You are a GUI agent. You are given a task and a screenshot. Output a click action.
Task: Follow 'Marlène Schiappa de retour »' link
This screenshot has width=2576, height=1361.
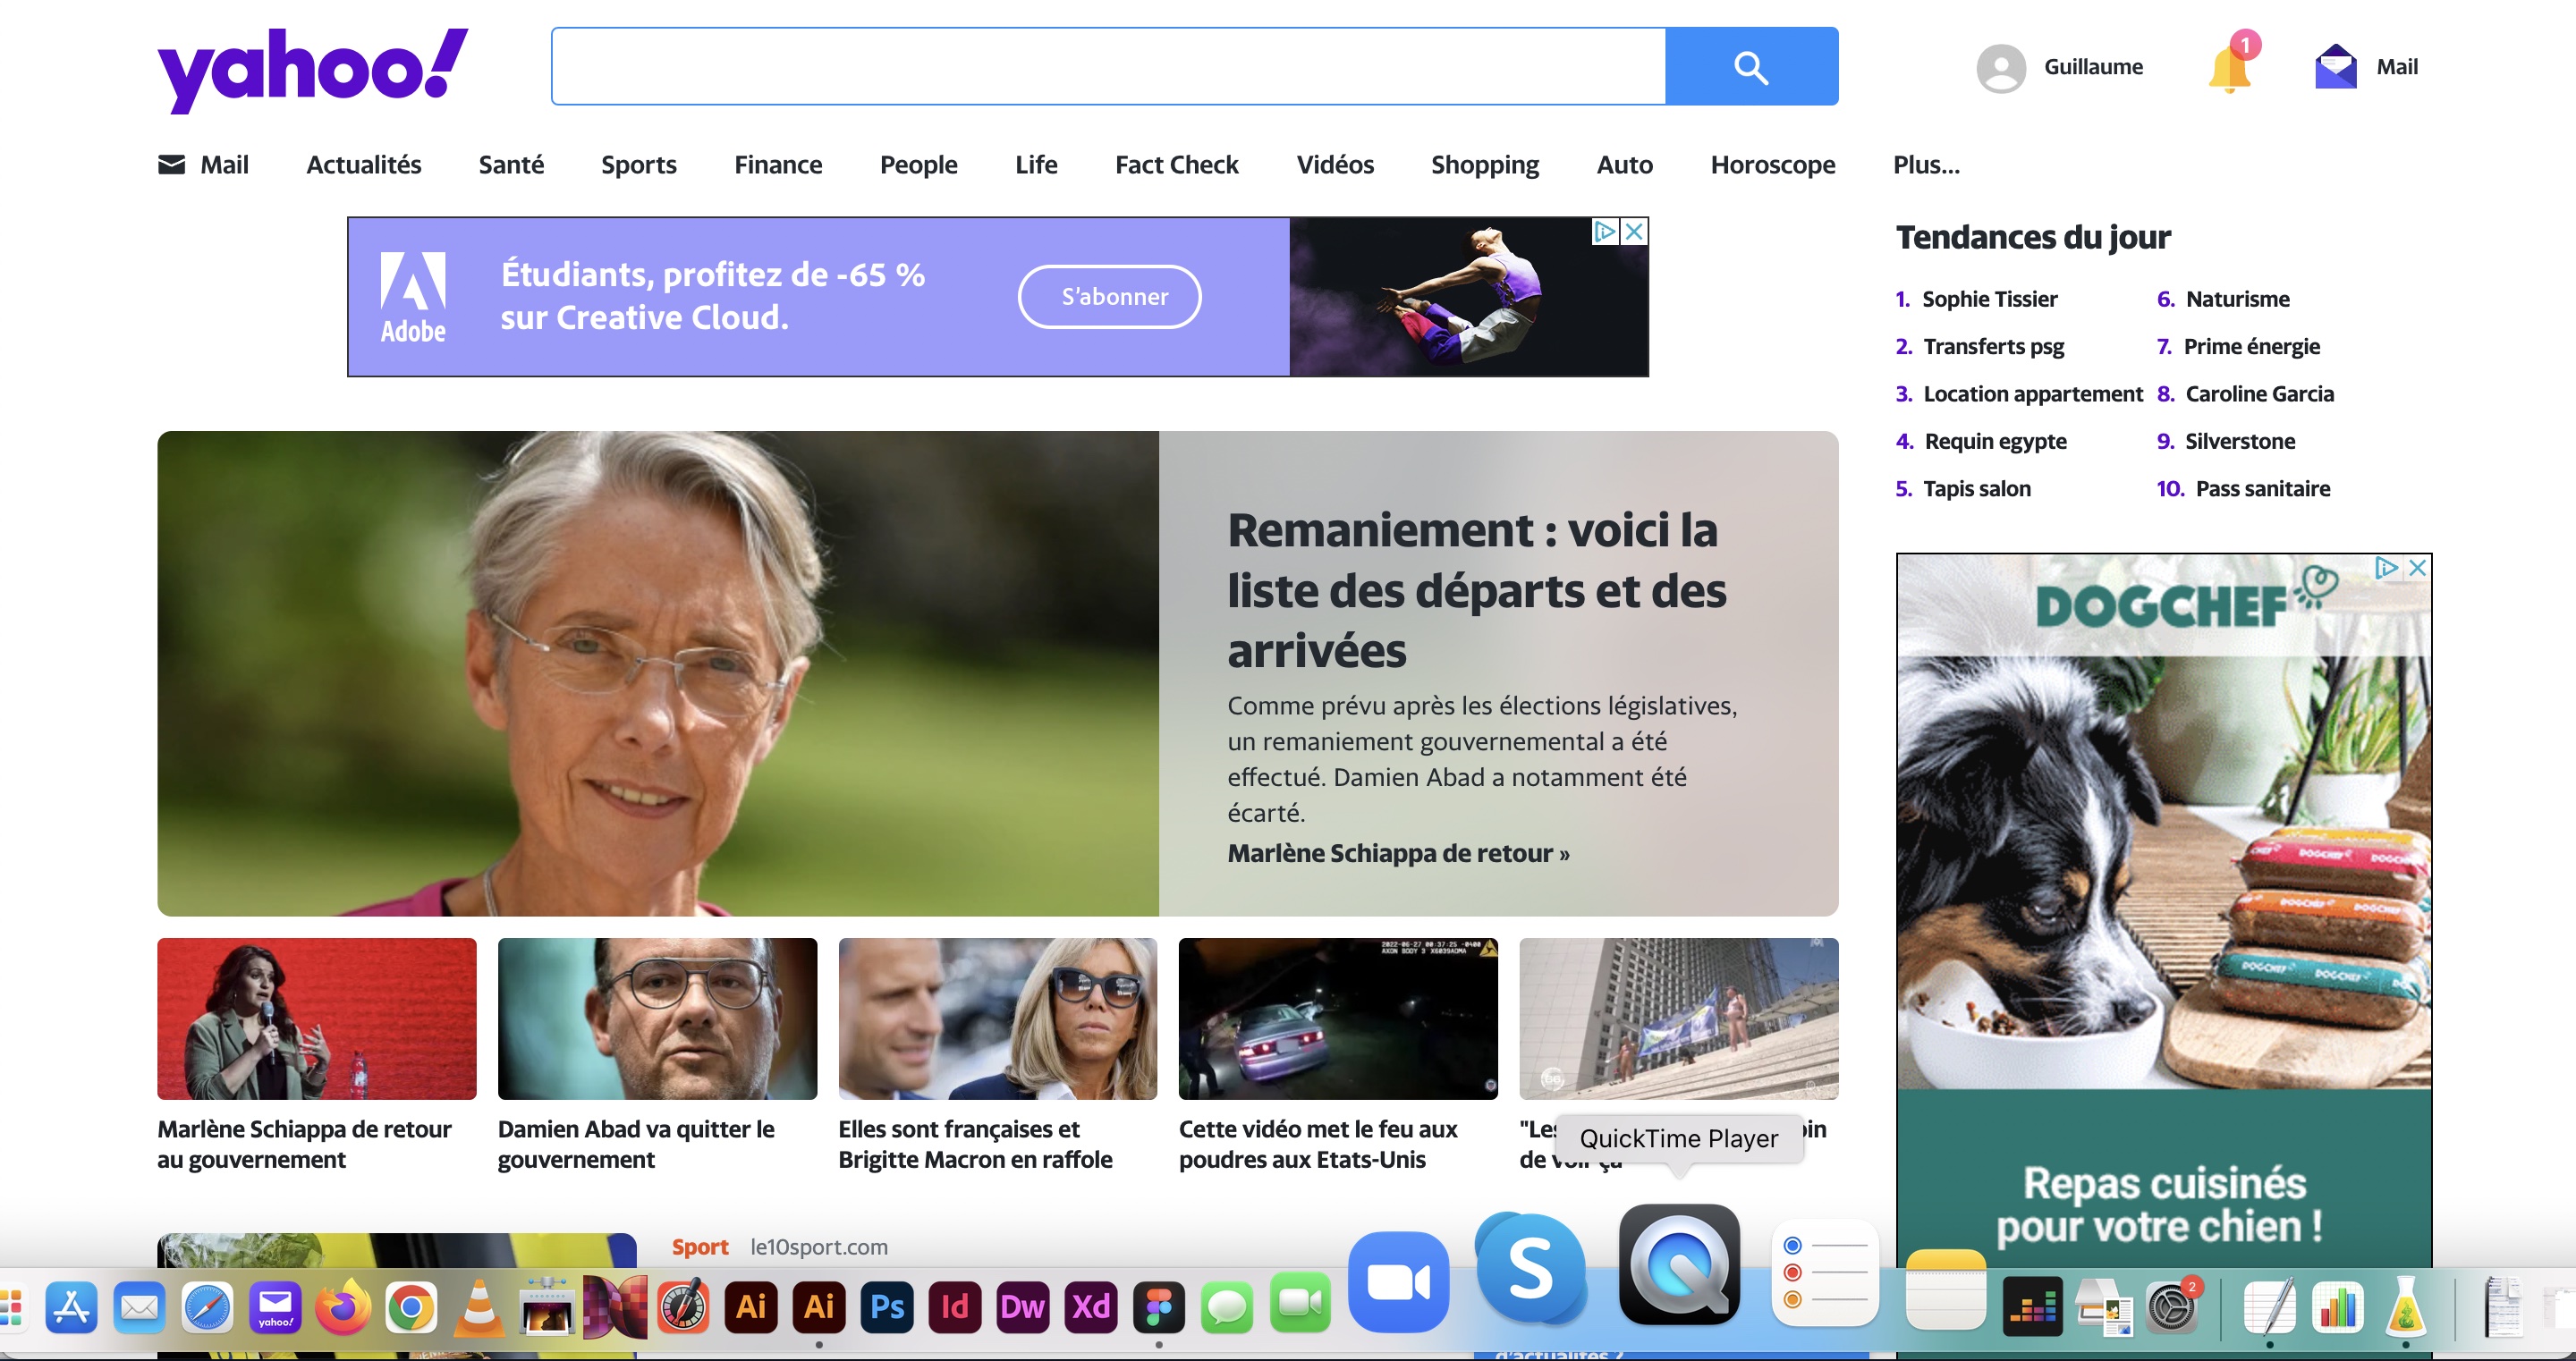click(1398, 853)
